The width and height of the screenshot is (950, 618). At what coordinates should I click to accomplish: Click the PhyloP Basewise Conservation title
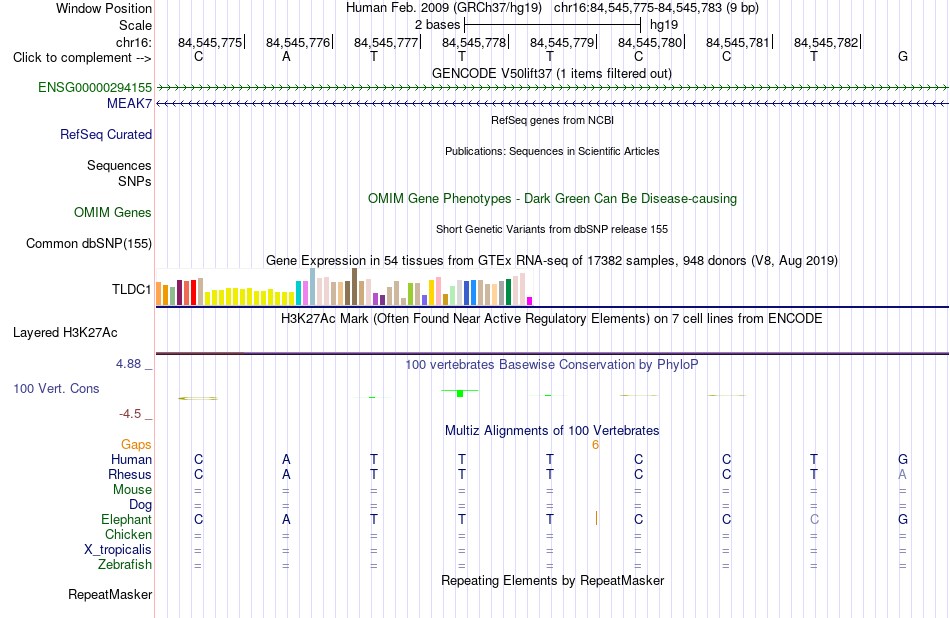point(552,365)
